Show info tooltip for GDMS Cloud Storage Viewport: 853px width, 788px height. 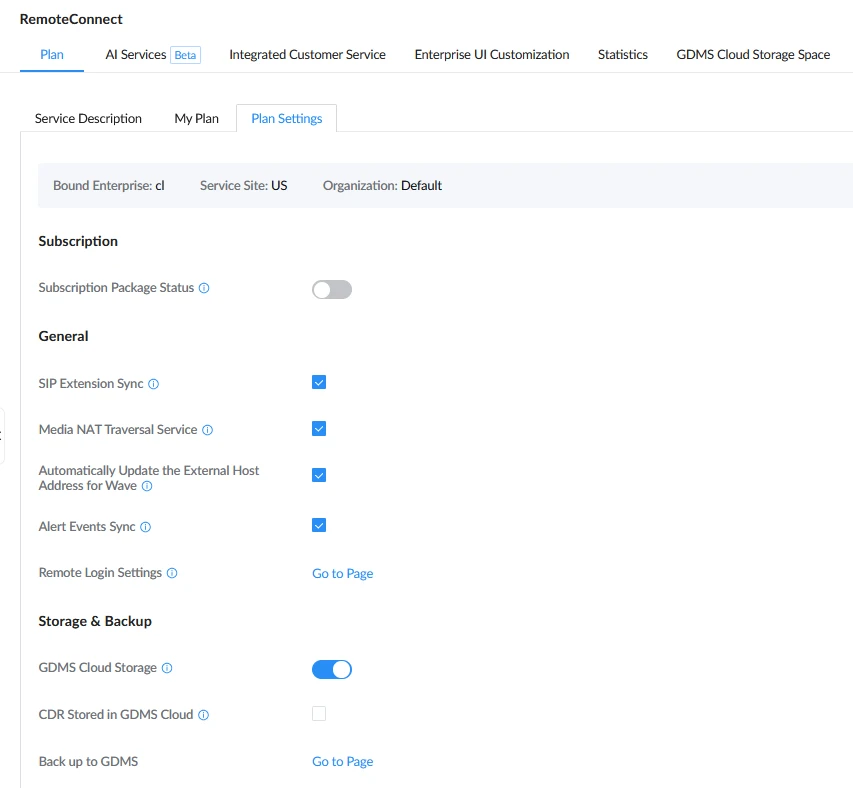tap(167, 668)
